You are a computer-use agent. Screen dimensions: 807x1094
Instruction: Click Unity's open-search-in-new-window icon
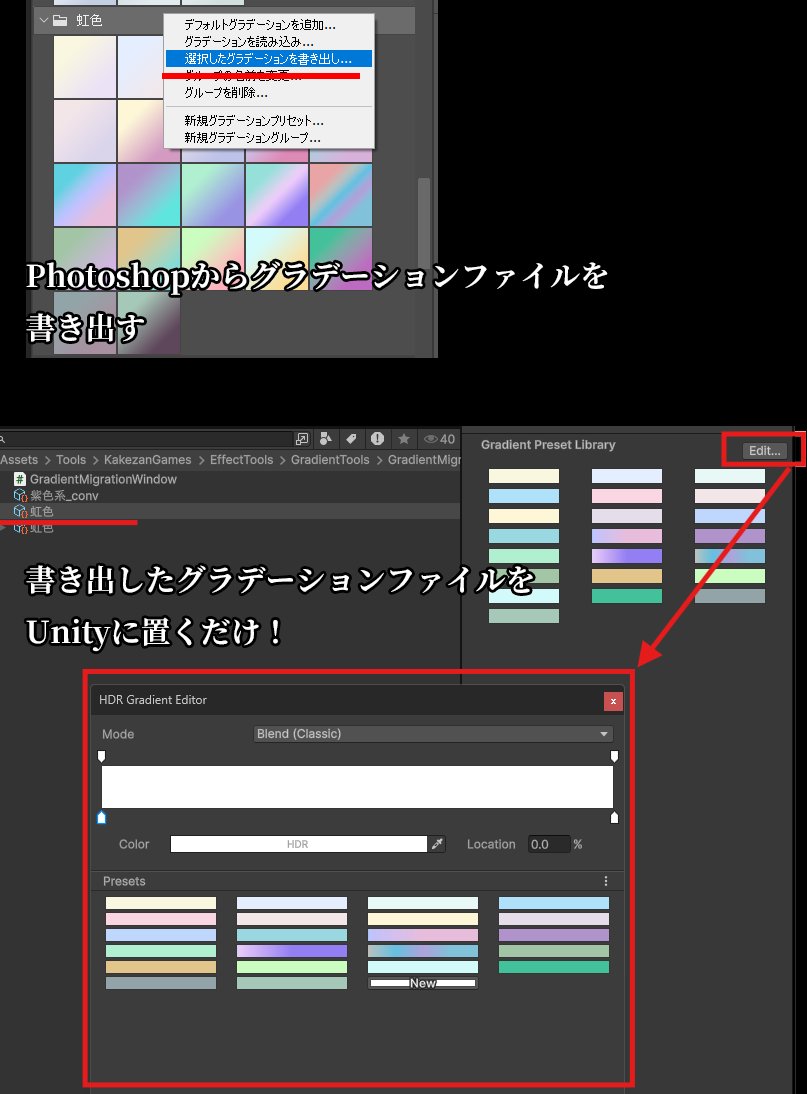pos(302,439)
